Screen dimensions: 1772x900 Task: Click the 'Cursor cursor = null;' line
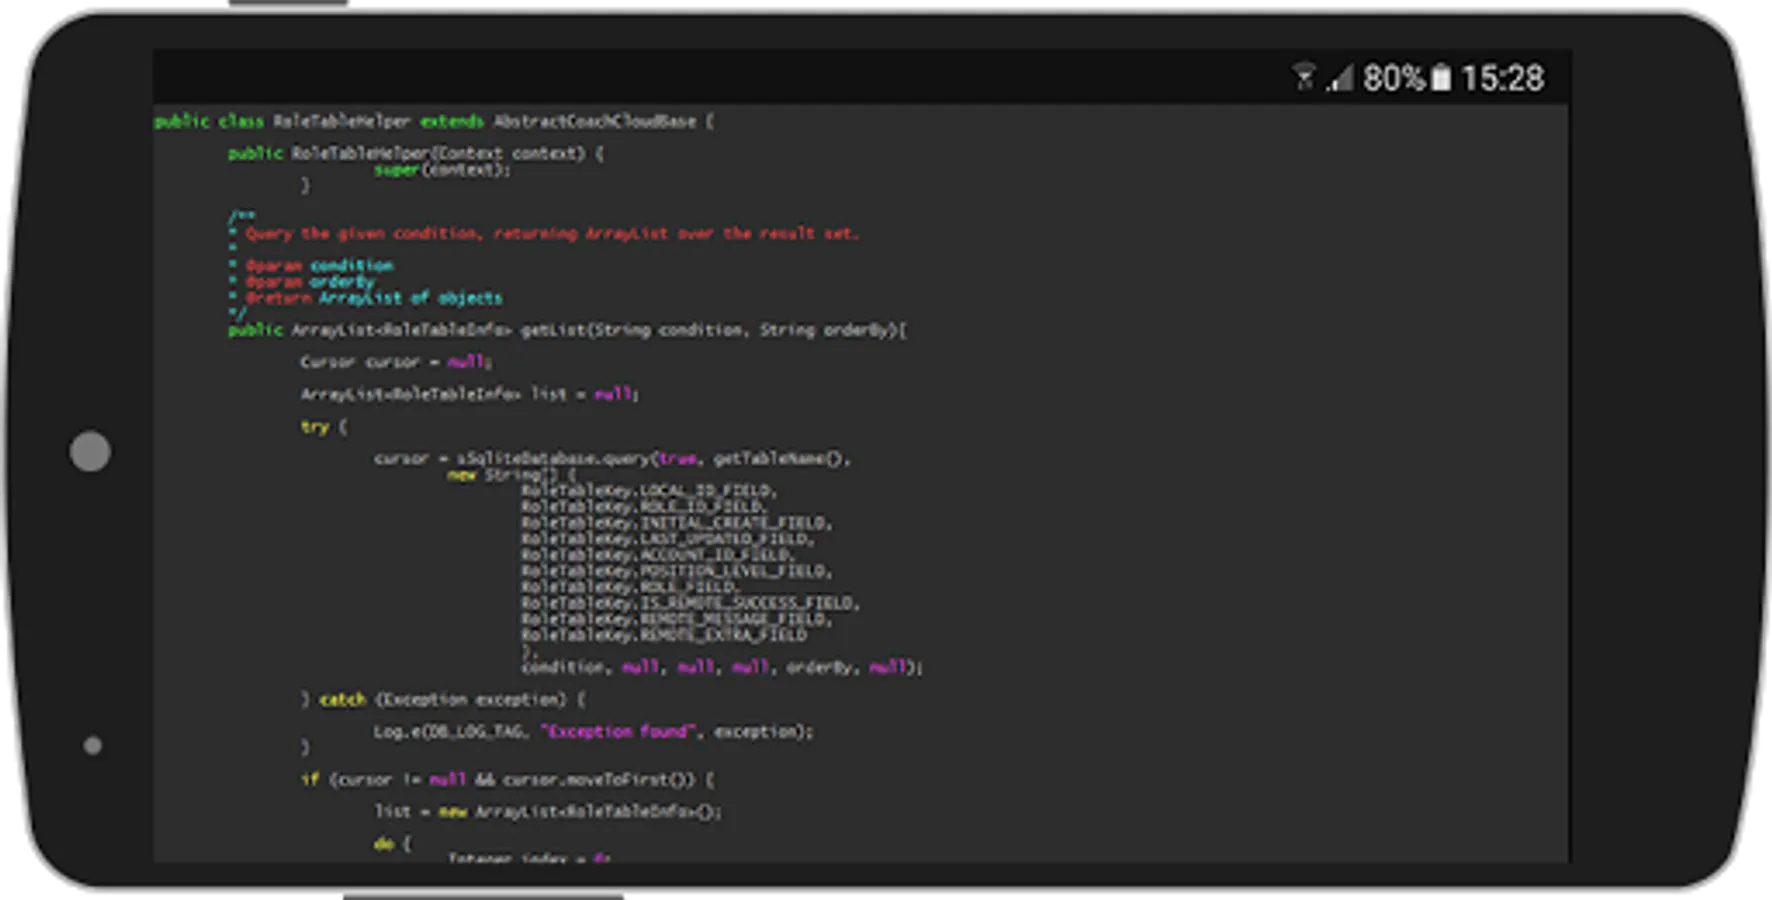[396, 362]
